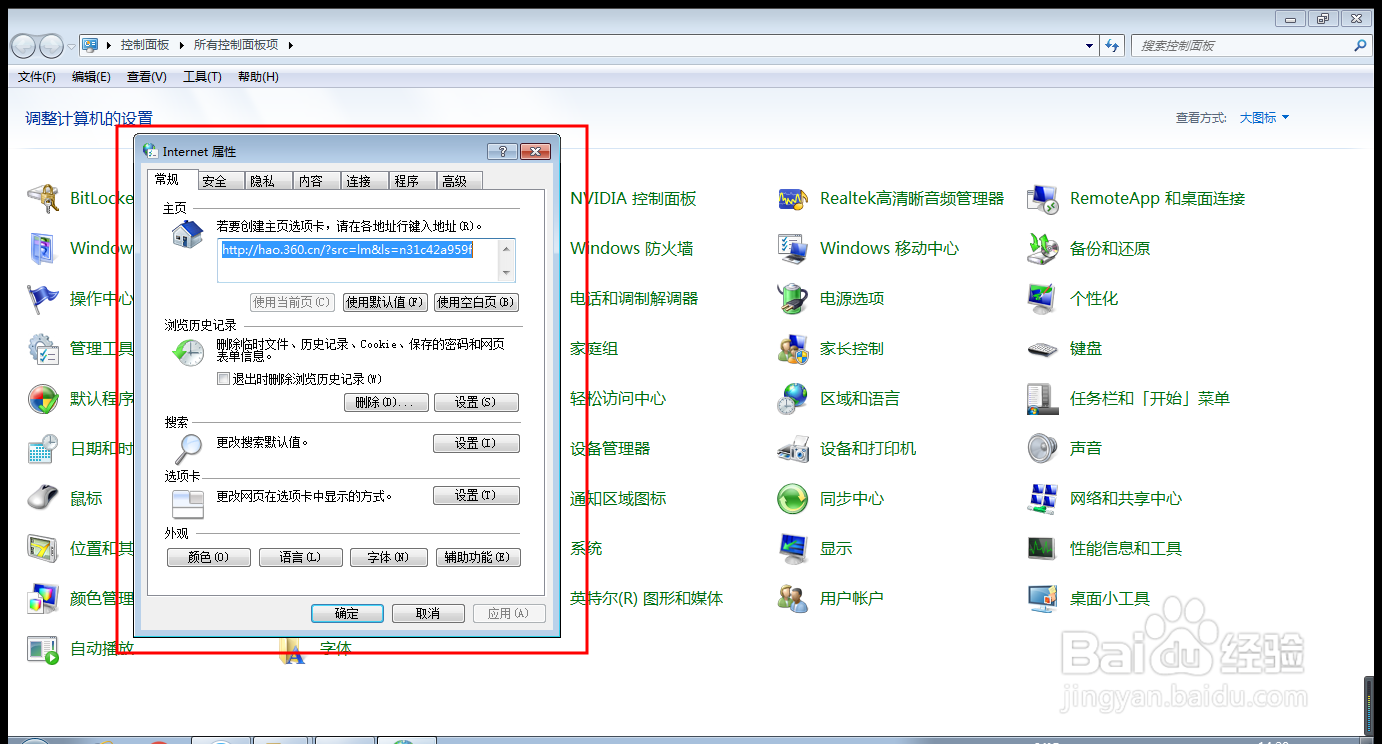Open Network and Sharing Center icon
The image size is (1382, 744).
tap(1043, 498)
